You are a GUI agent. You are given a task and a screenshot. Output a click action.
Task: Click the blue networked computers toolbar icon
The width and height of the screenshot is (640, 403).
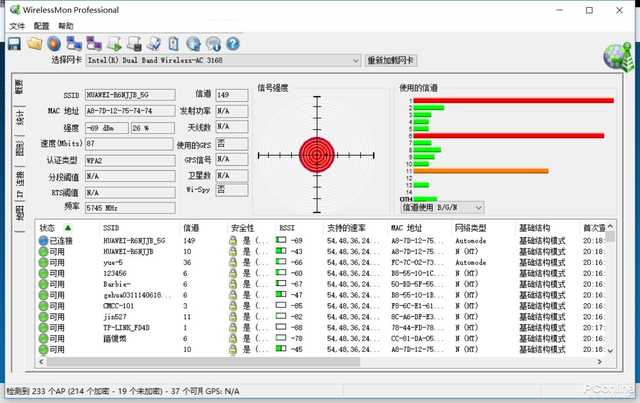pyautogui.click(x=74, y=44)
